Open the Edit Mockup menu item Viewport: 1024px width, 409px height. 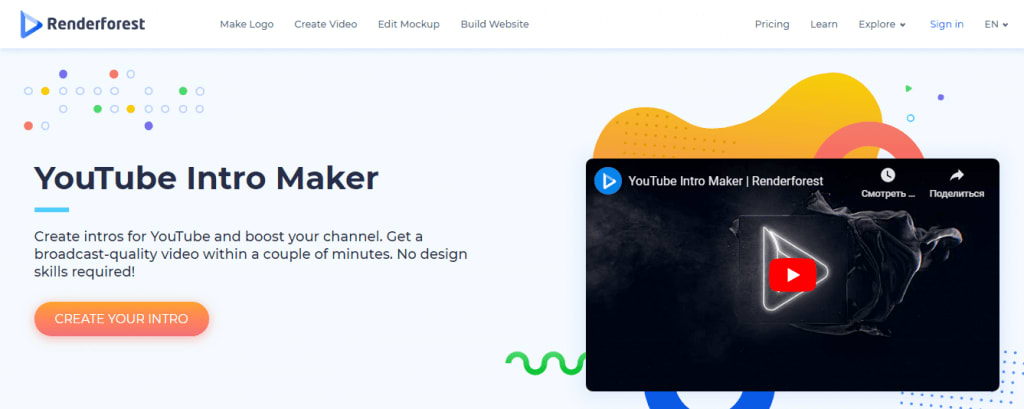pos(409,24)
